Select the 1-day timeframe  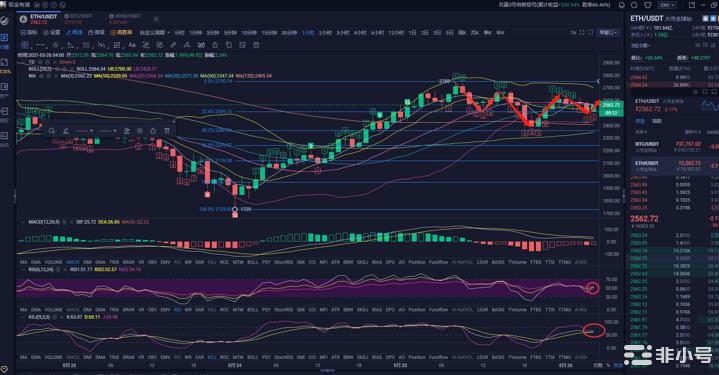[413, 33]
